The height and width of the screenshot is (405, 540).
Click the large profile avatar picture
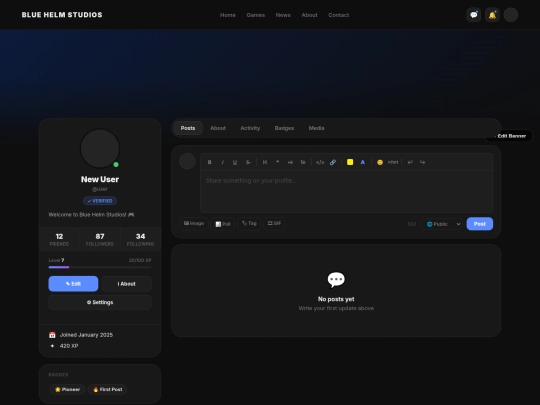100,148
